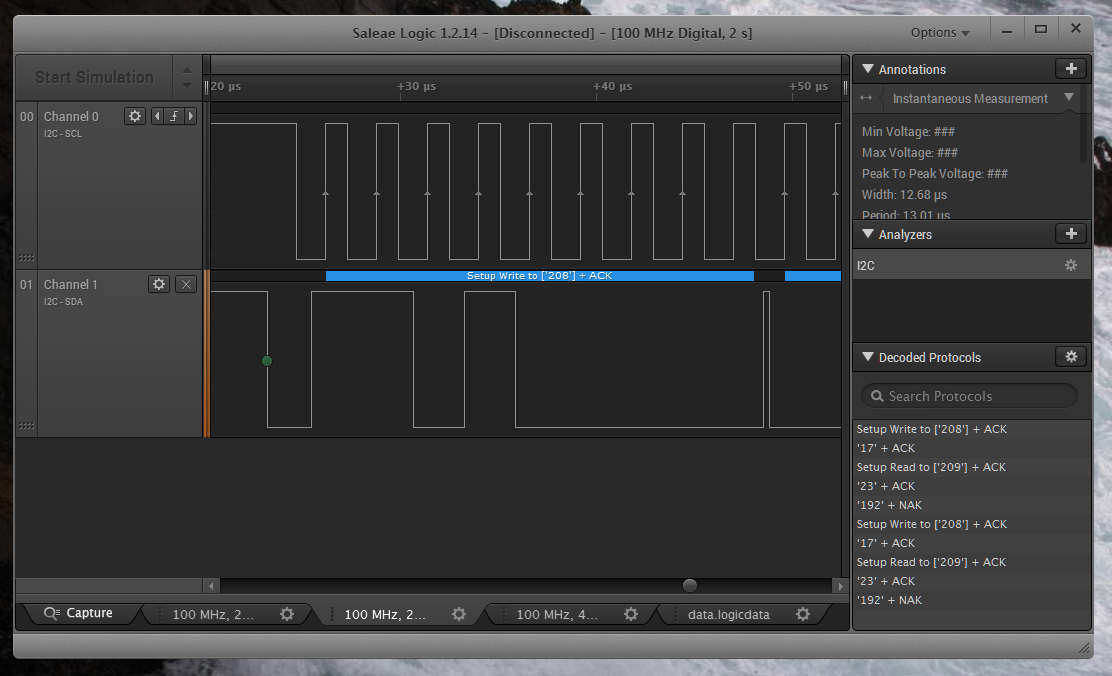Increase sample count with up arrow
The width and height of the screenshot is (1112, 676).
point(187,70)
